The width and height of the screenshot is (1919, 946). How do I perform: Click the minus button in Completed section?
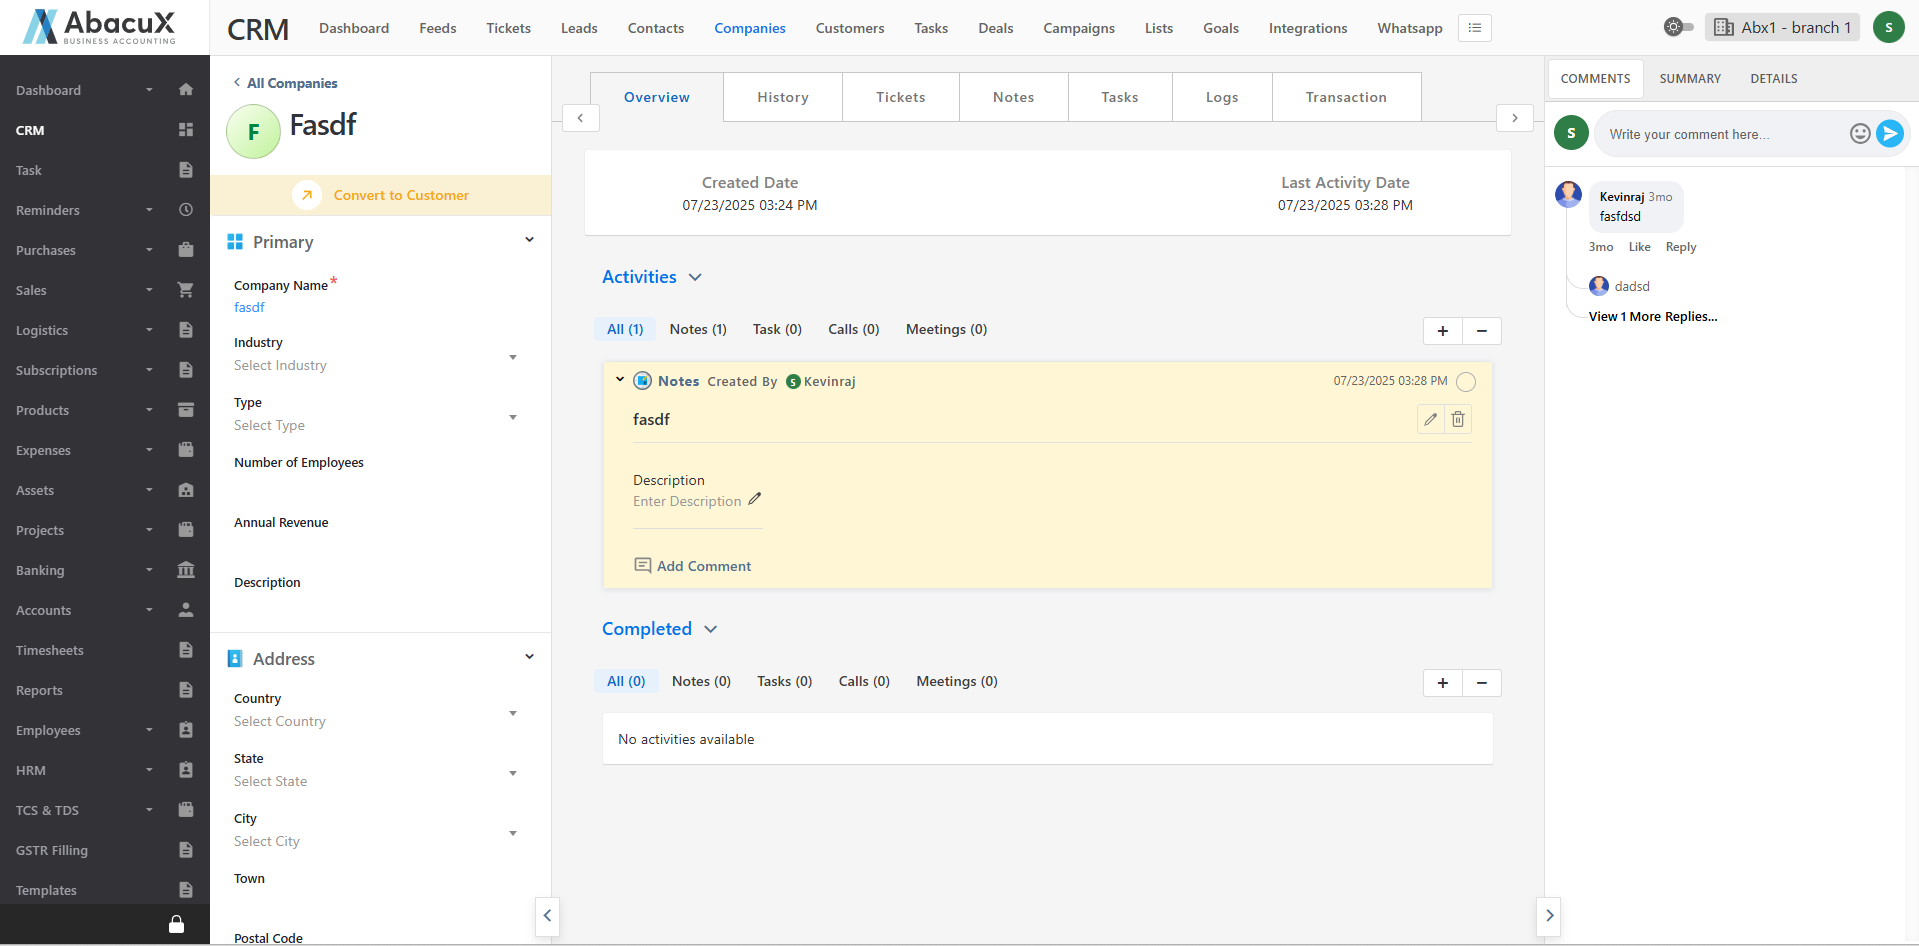1482,683
